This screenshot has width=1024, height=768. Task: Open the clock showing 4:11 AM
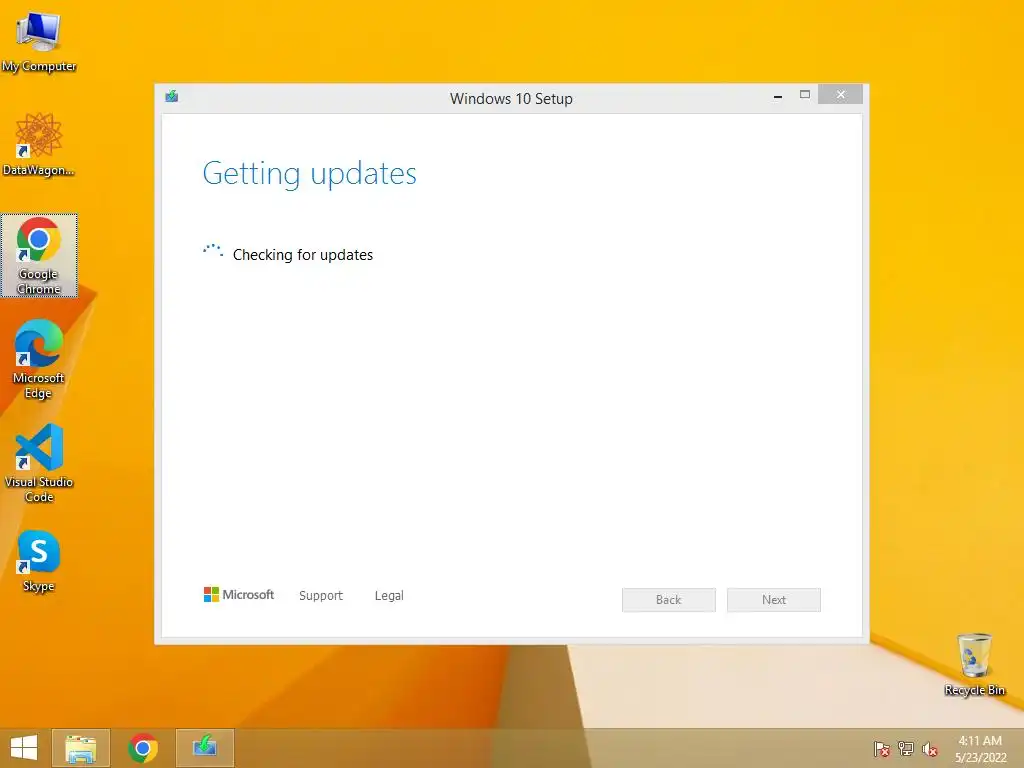click(980, 748)
